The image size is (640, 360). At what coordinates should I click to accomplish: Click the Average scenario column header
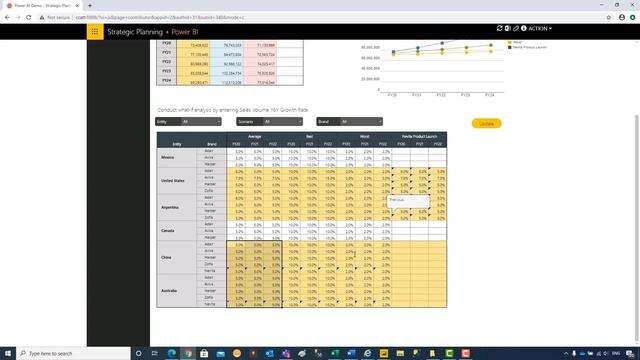coord(254,137)
